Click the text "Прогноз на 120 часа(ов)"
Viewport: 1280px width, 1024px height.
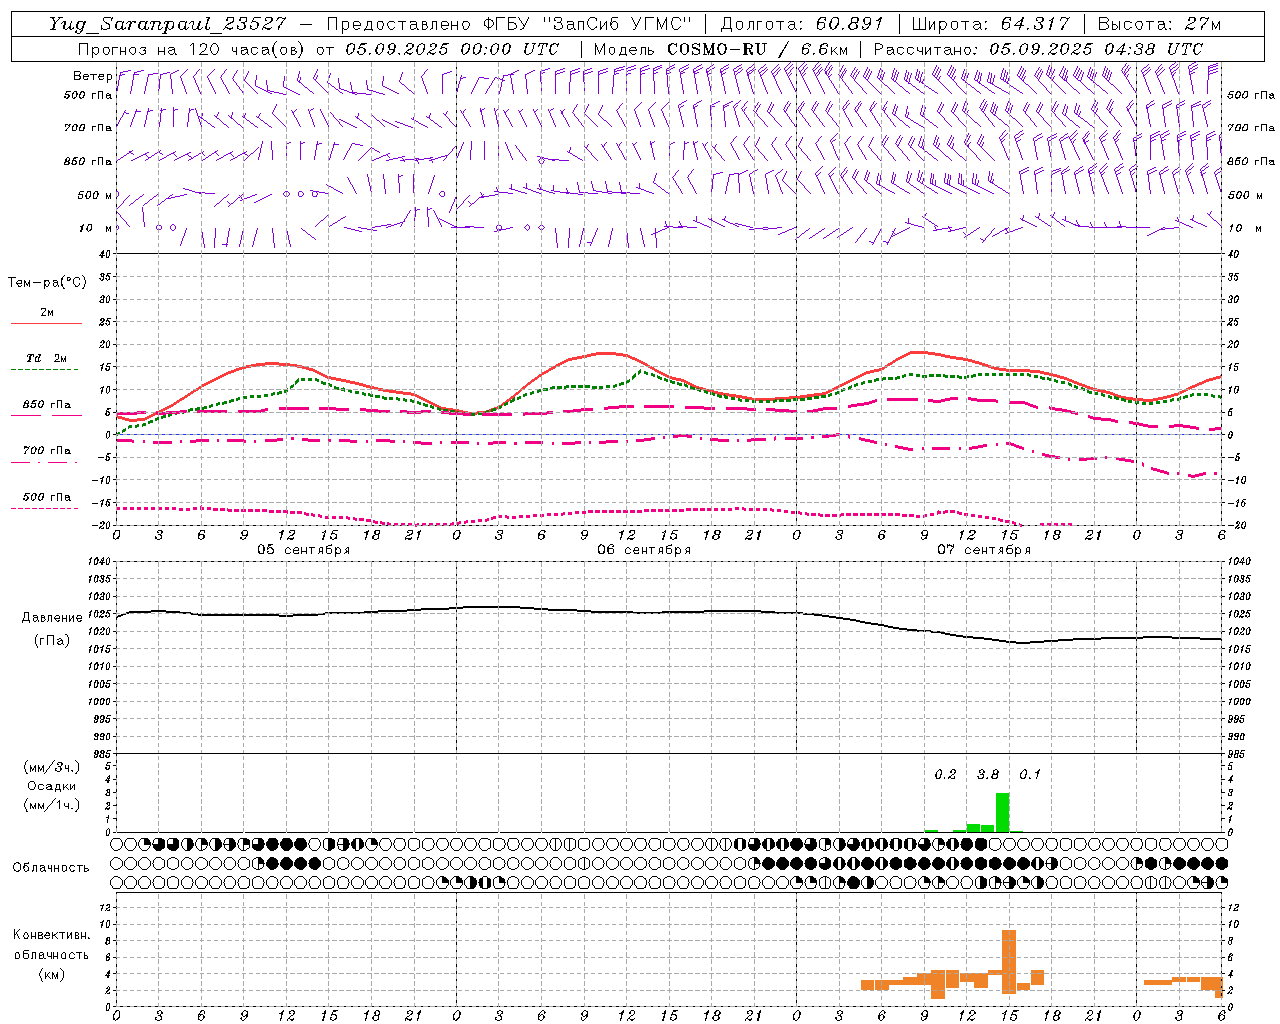[193, 49]
